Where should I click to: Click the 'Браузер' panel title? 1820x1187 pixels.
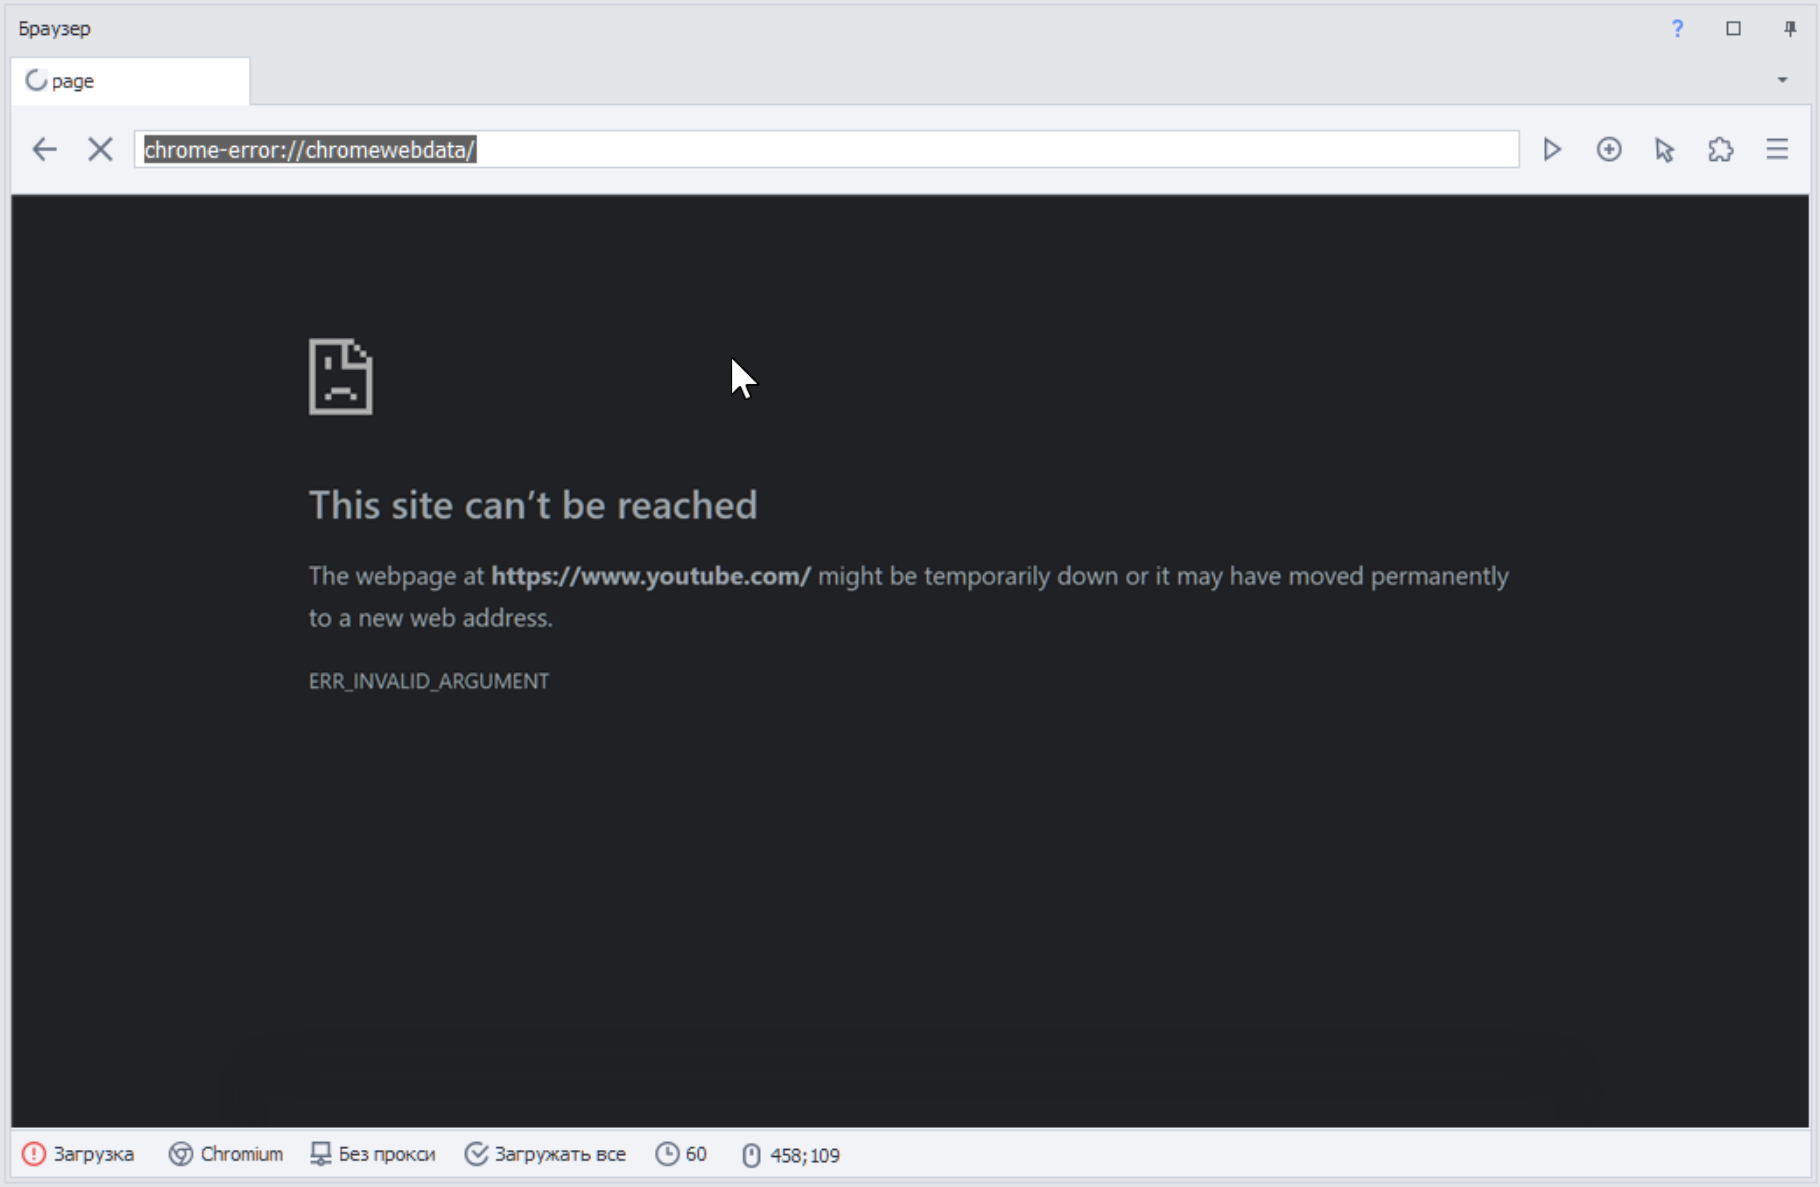55,29
